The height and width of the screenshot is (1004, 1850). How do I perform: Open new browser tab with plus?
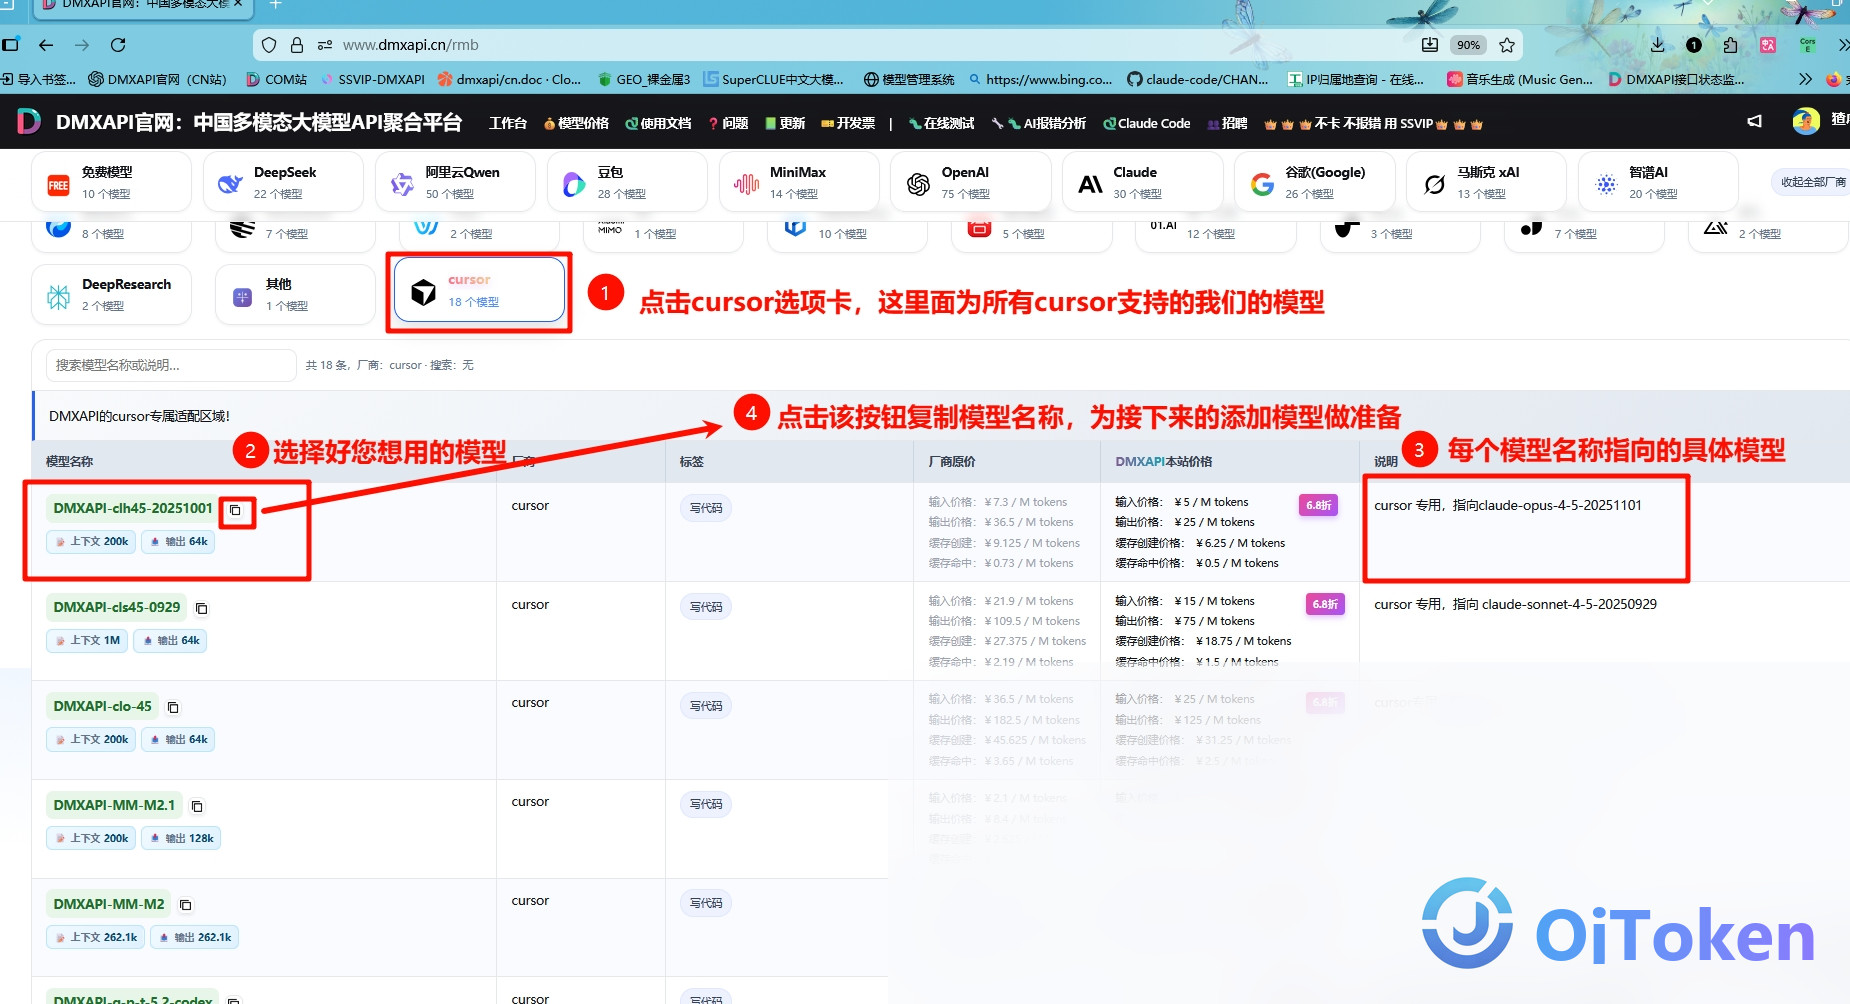276,5
